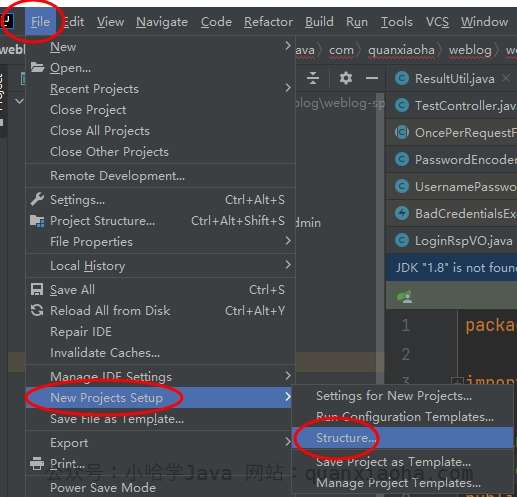Hide project tool window with minus icon
This screenshot has height=497, width=517.
pyautogui.click(x=372, y=78)
